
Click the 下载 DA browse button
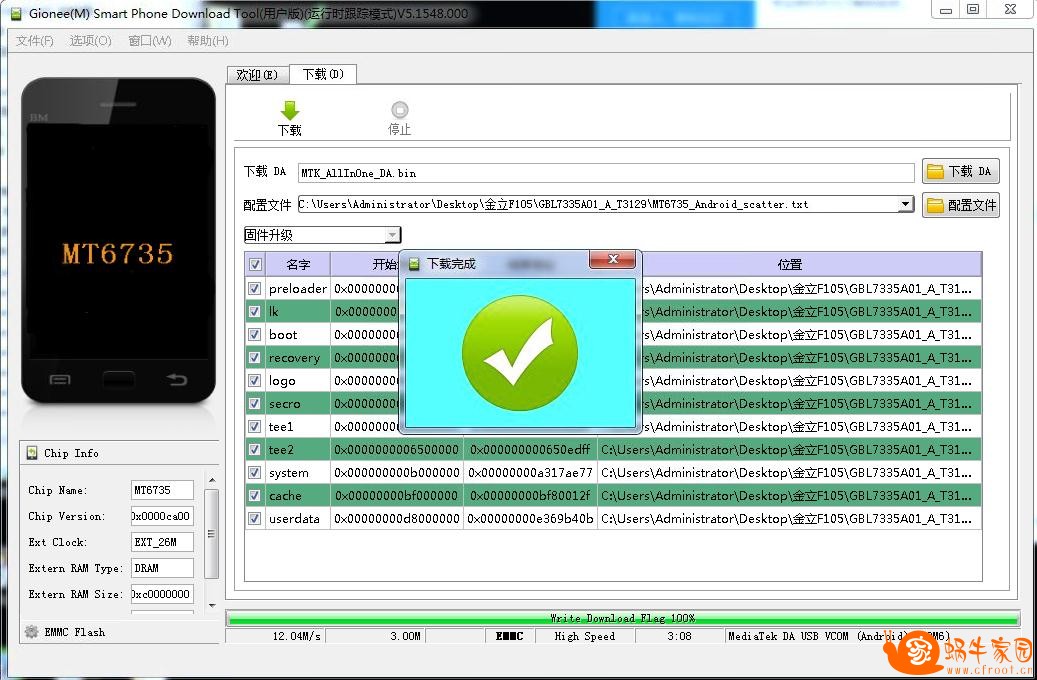(960, 171)
